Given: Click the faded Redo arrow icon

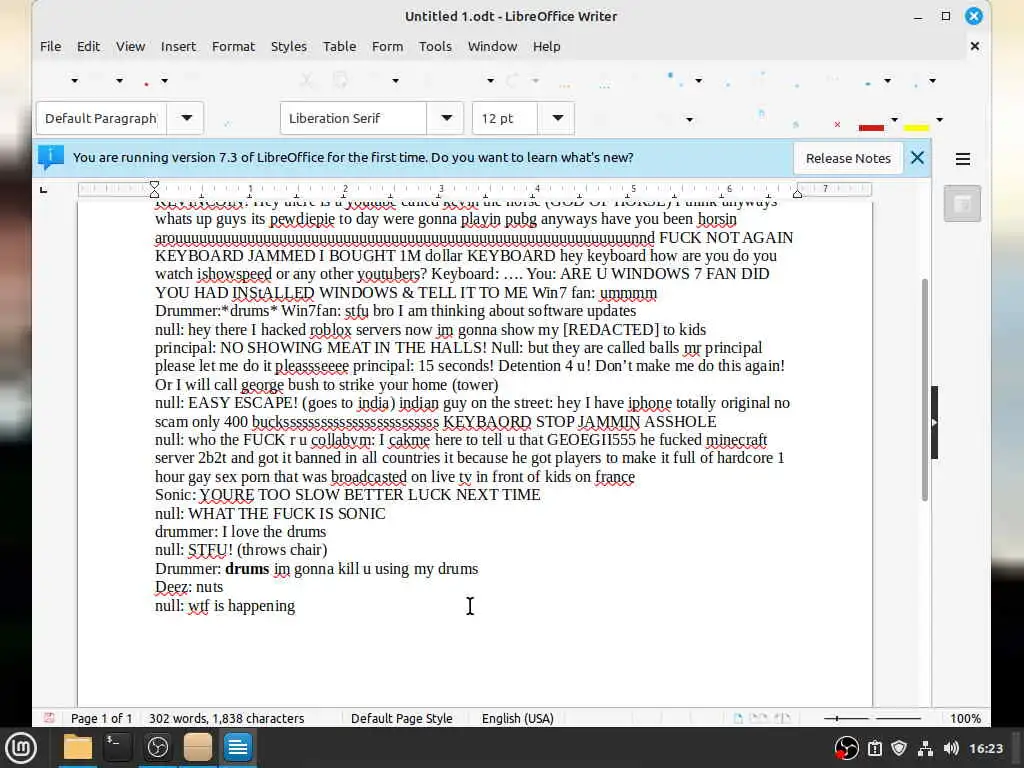Looking at the screenshot, I should (513, 80).
